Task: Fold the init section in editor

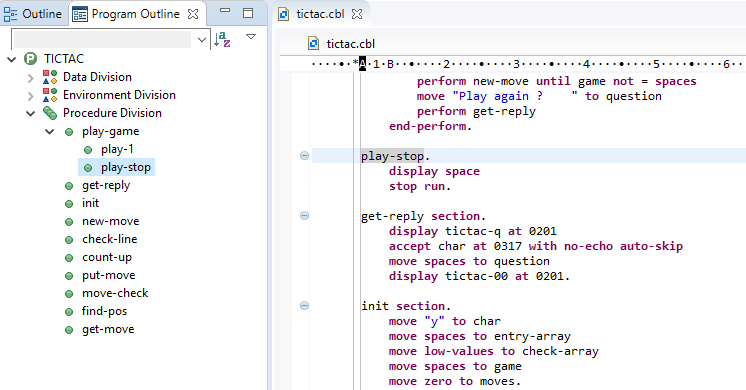Action: click(x=304, y=305)
